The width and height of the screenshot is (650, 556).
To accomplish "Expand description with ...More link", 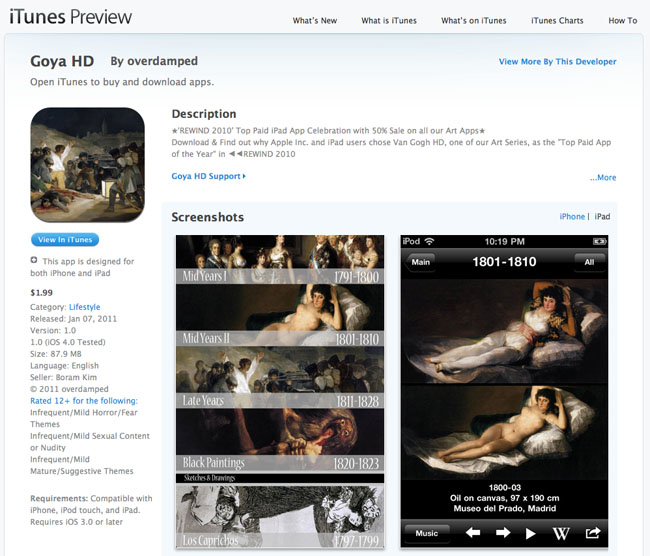I will coord(603,177).
